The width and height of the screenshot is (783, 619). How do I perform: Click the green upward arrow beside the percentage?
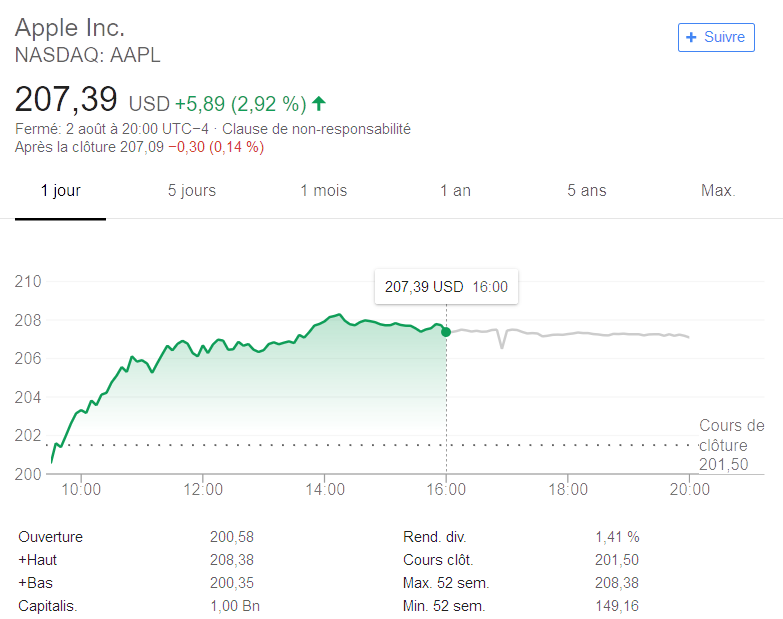click(319, 103)
